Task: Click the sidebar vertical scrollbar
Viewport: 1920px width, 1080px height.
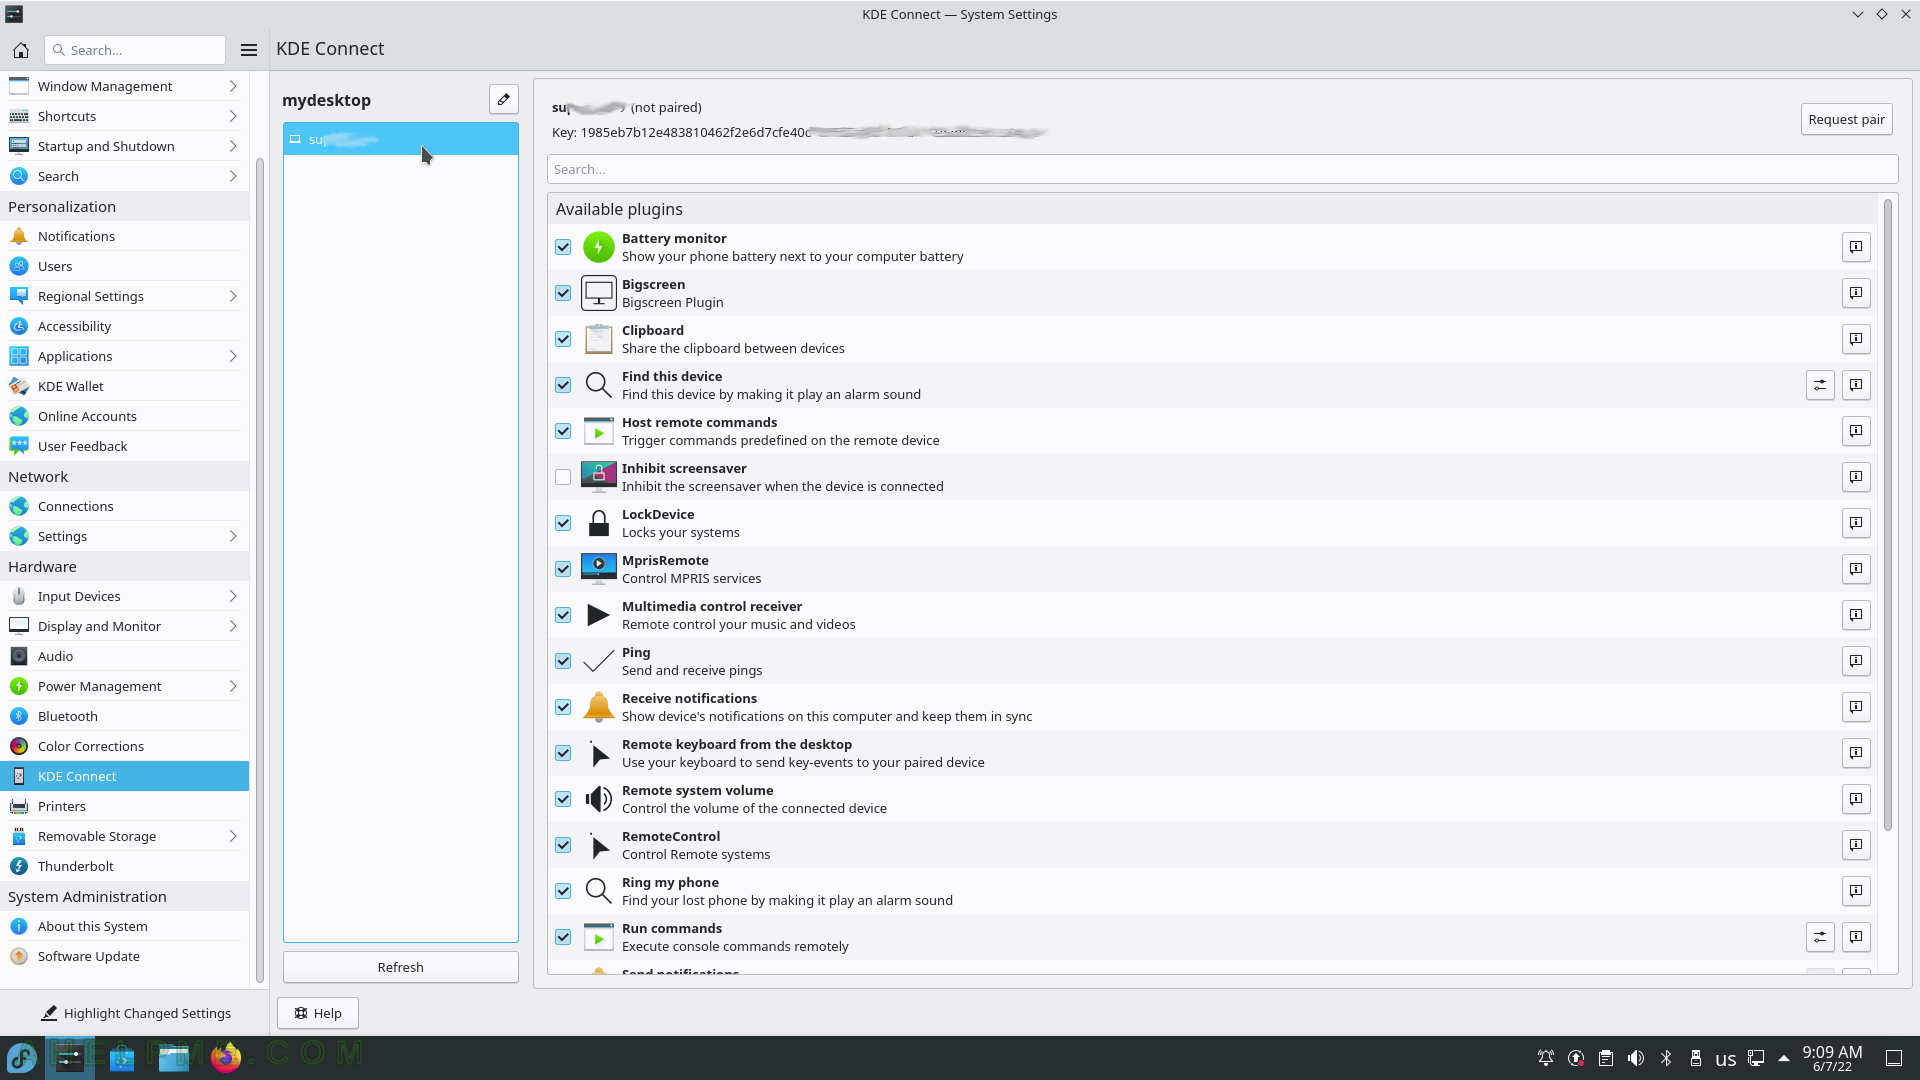Action: tap(260, 570)
